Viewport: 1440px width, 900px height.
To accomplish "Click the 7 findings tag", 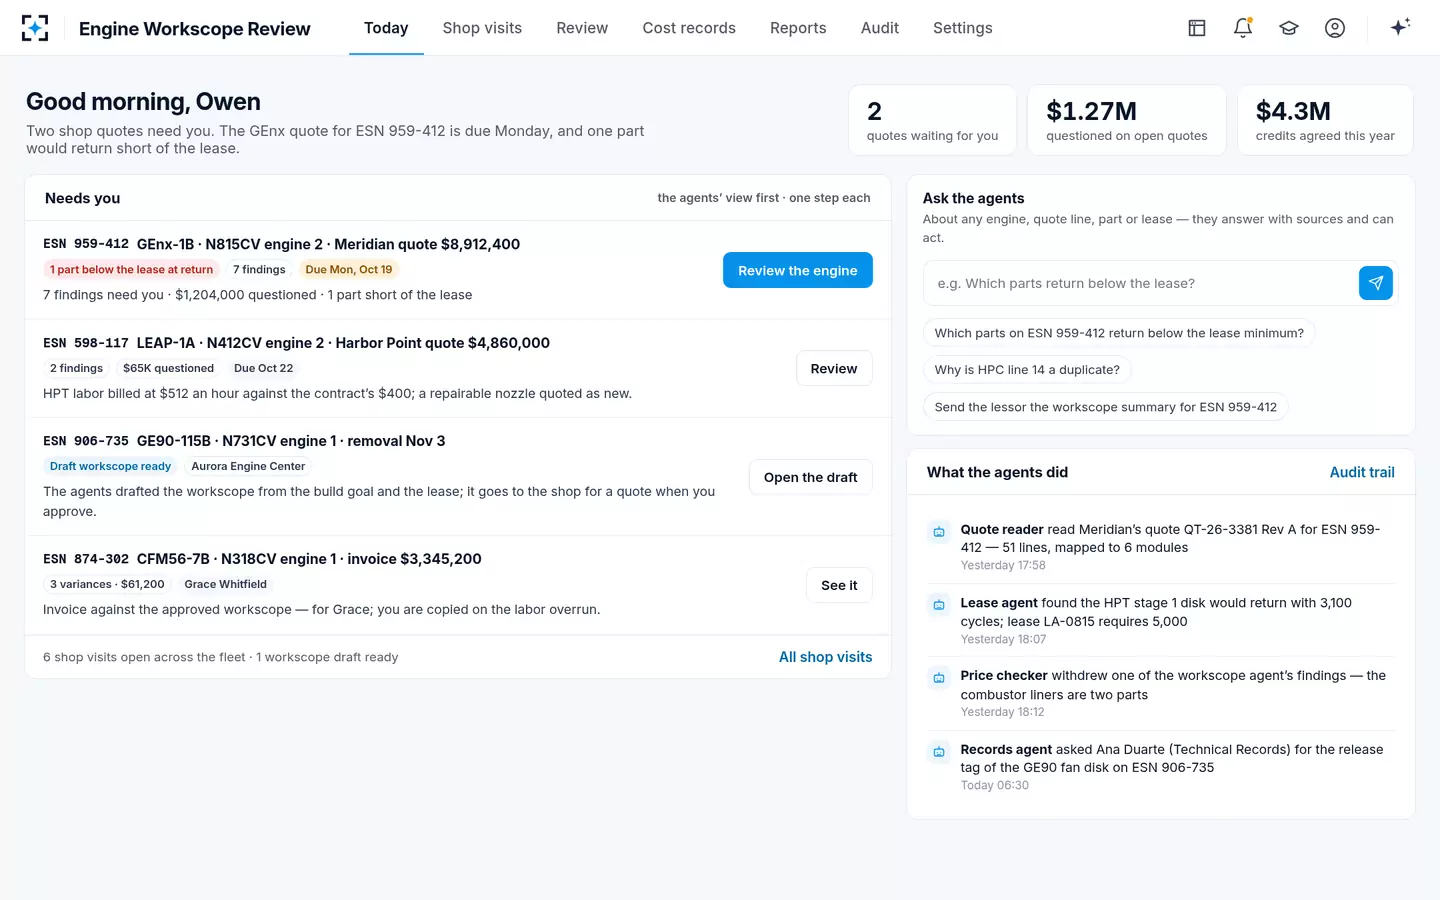I will coord(259,269).
